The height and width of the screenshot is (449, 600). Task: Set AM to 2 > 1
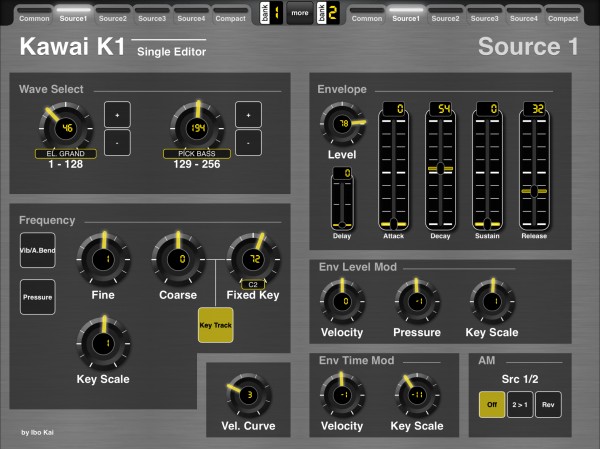(520, 404)
